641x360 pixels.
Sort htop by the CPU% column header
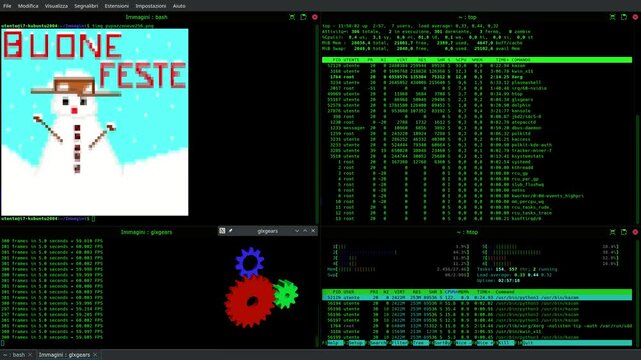click(450, 292)
